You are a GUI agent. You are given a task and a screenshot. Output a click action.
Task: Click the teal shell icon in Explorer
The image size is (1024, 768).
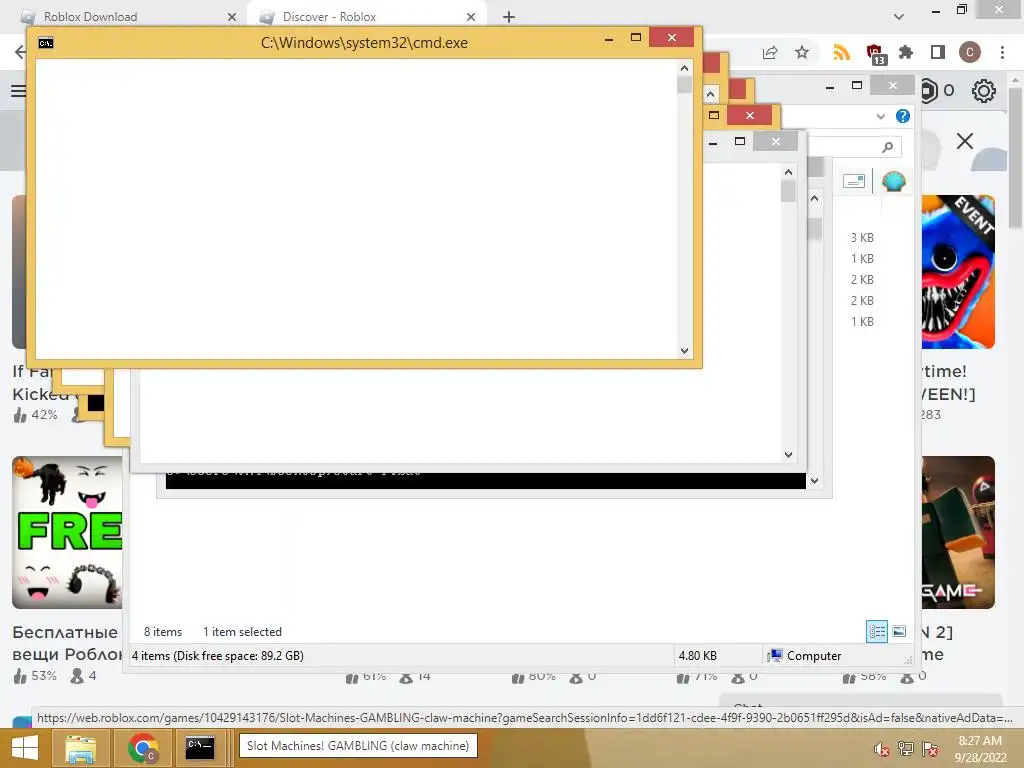[x=893, y=181]
